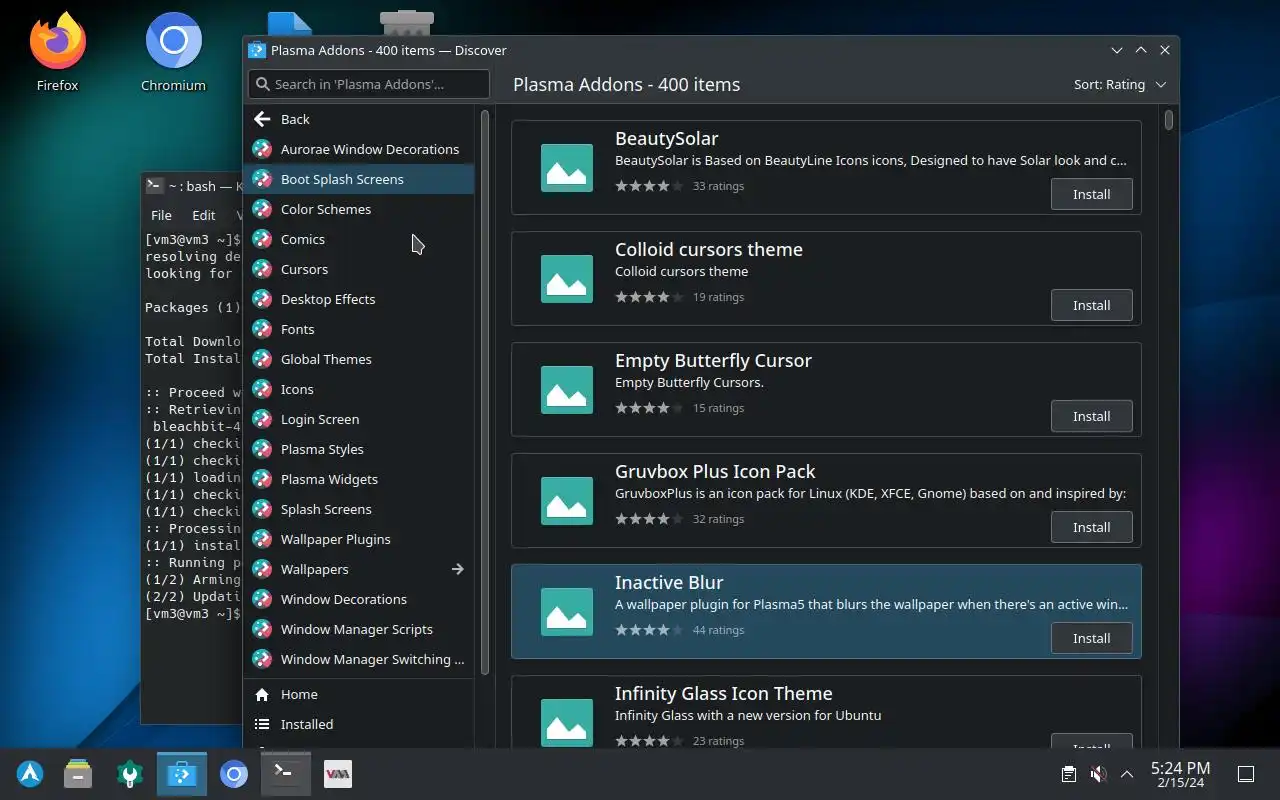Click the Desktop Effects category icon
This screenshot has height=800, width=1280.
coord(262,299)
